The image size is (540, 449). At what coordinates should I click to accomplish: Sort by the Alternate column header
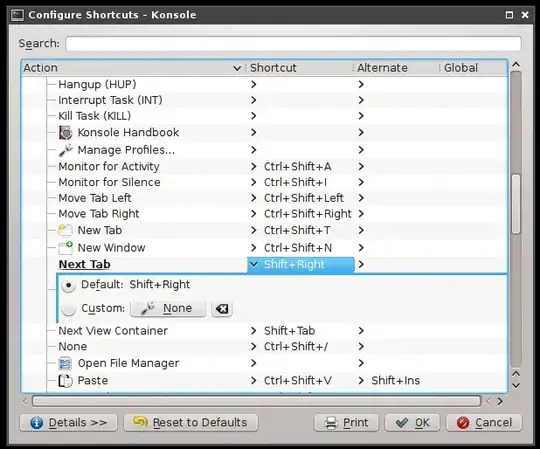point(396,68)
